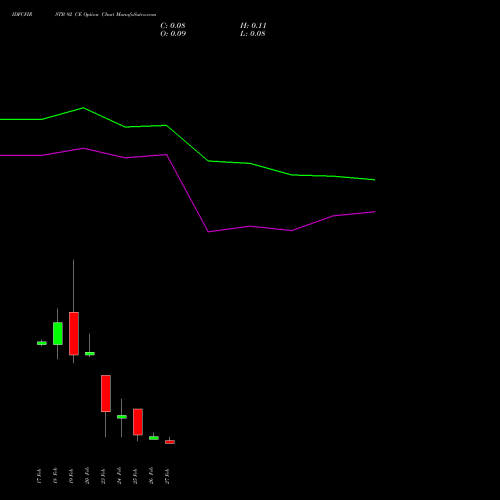Click the open value 'O: 0.09'

[x=173, y=34]
